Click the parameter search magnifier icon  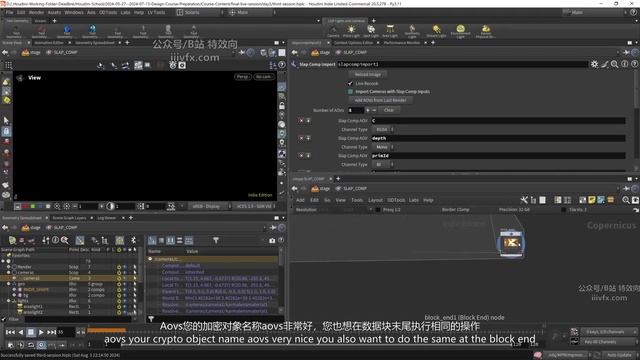pos(614,64)
